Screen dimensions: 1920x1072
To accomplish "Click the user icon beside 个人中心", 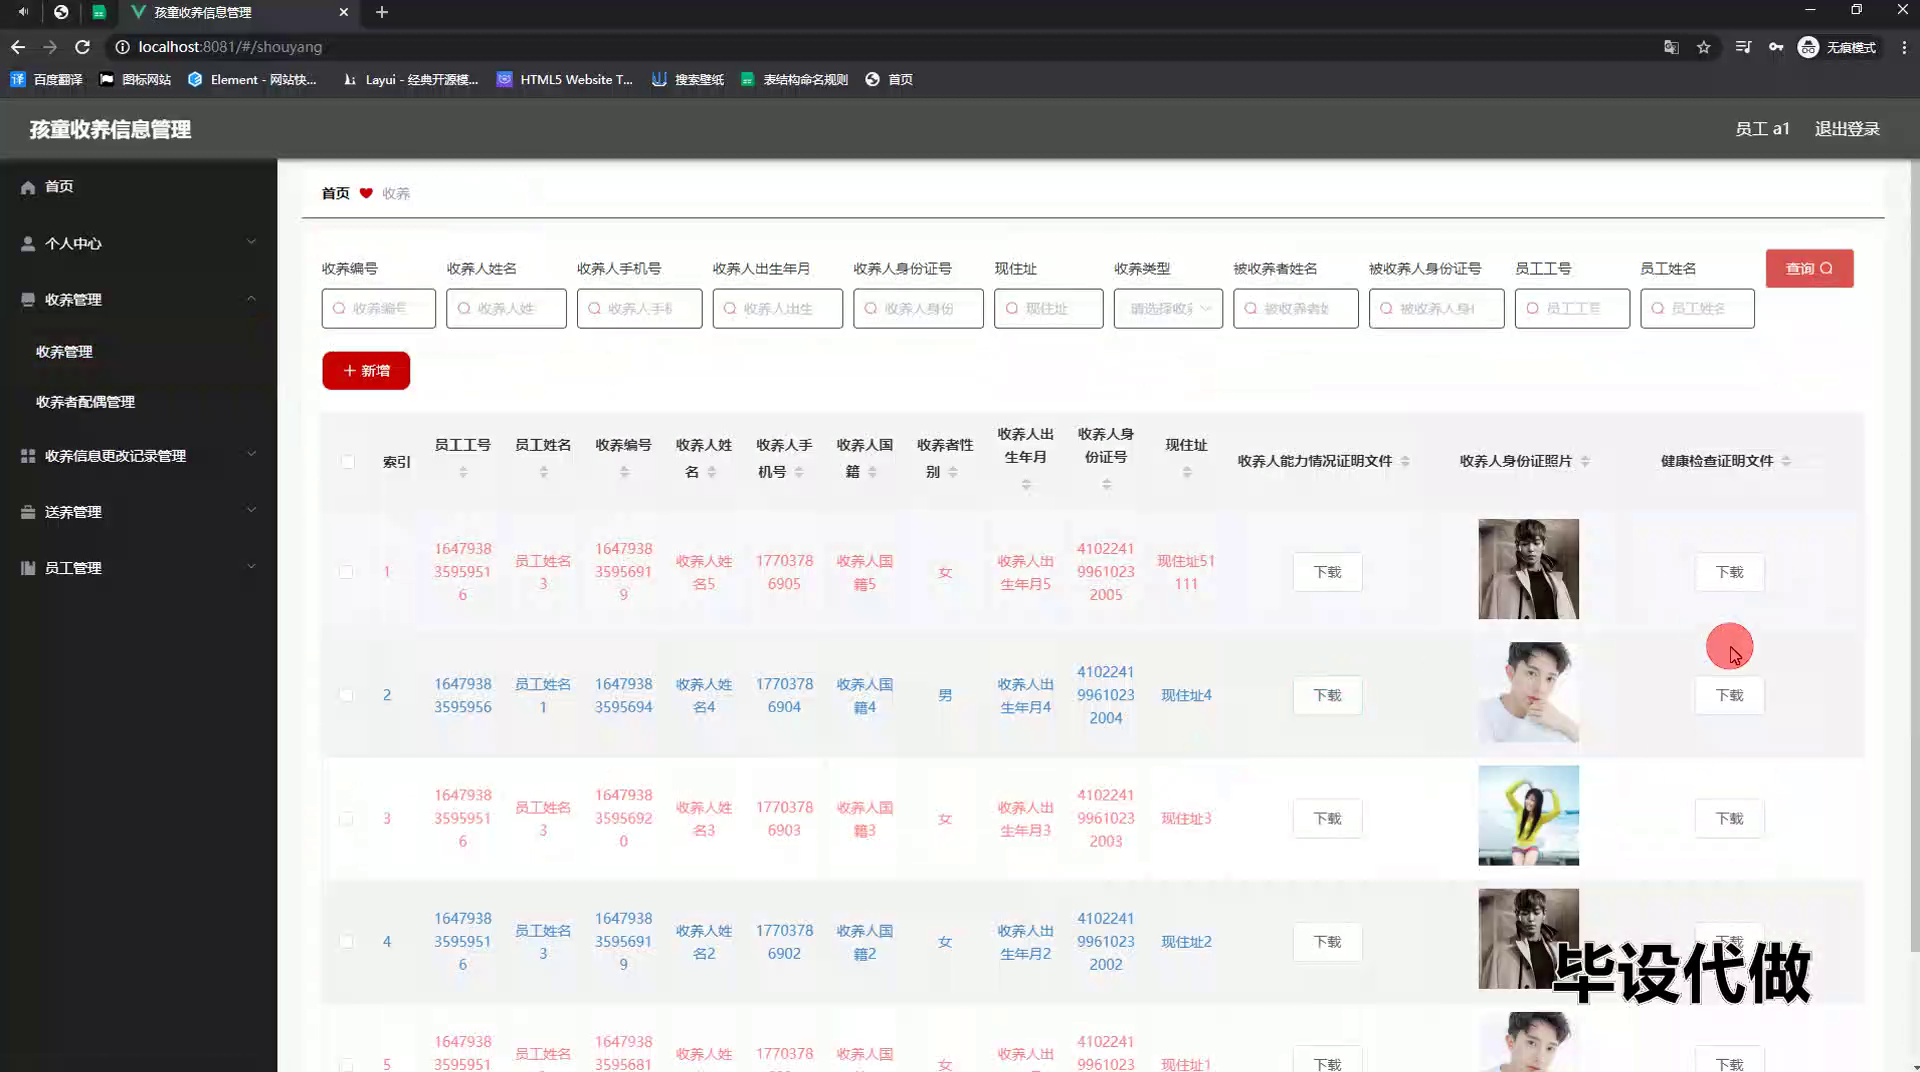I will (x=28, y=244).
